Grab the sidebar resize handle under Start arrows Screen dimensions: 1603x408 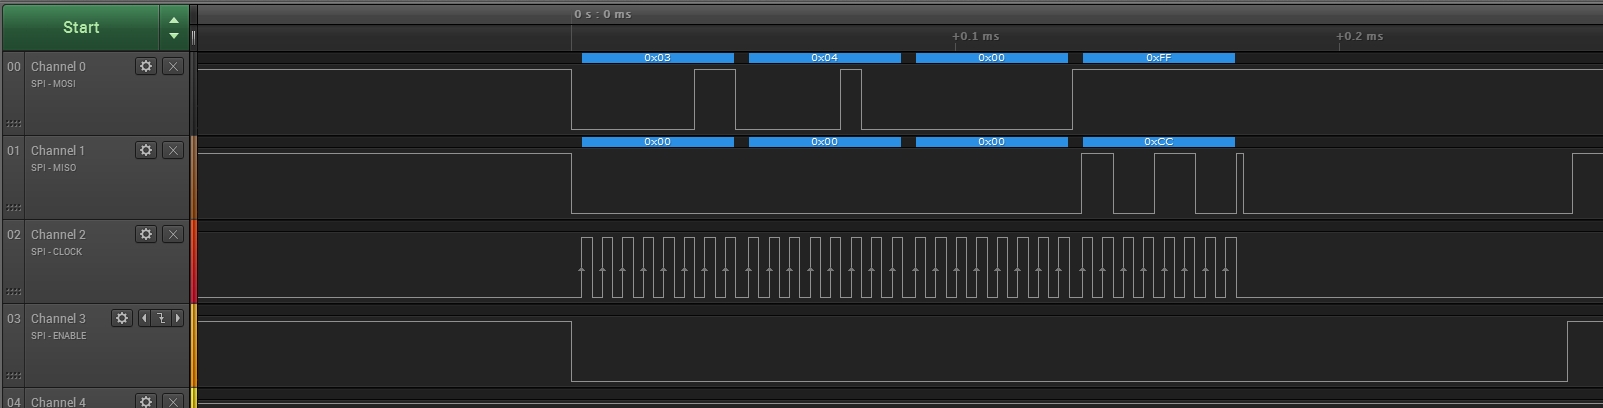tap(194, 37)
